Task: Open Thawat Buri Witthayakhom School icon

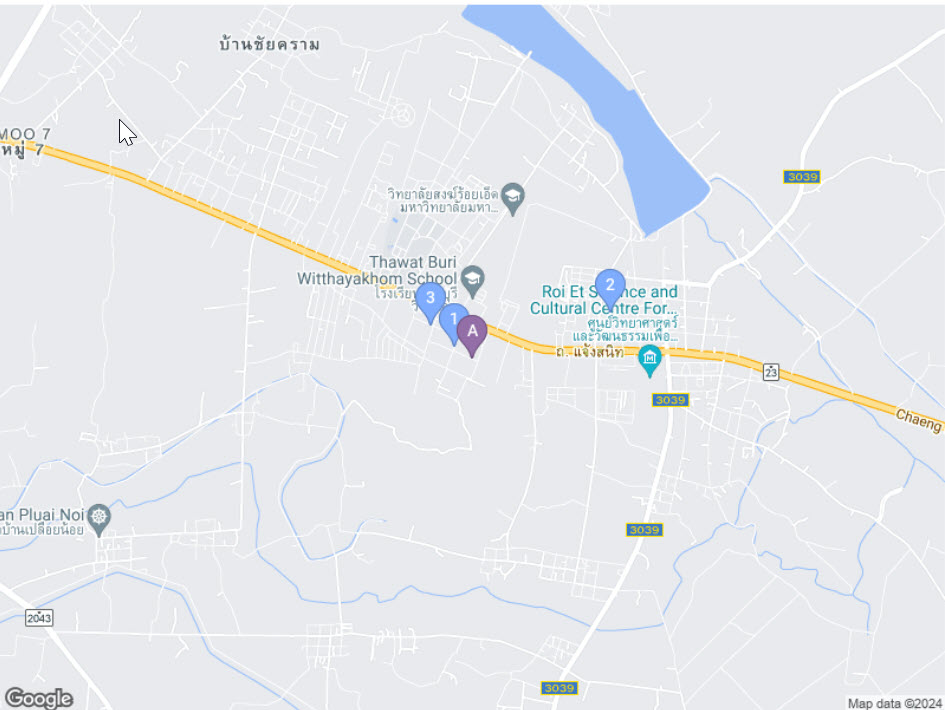Action: 472,281
